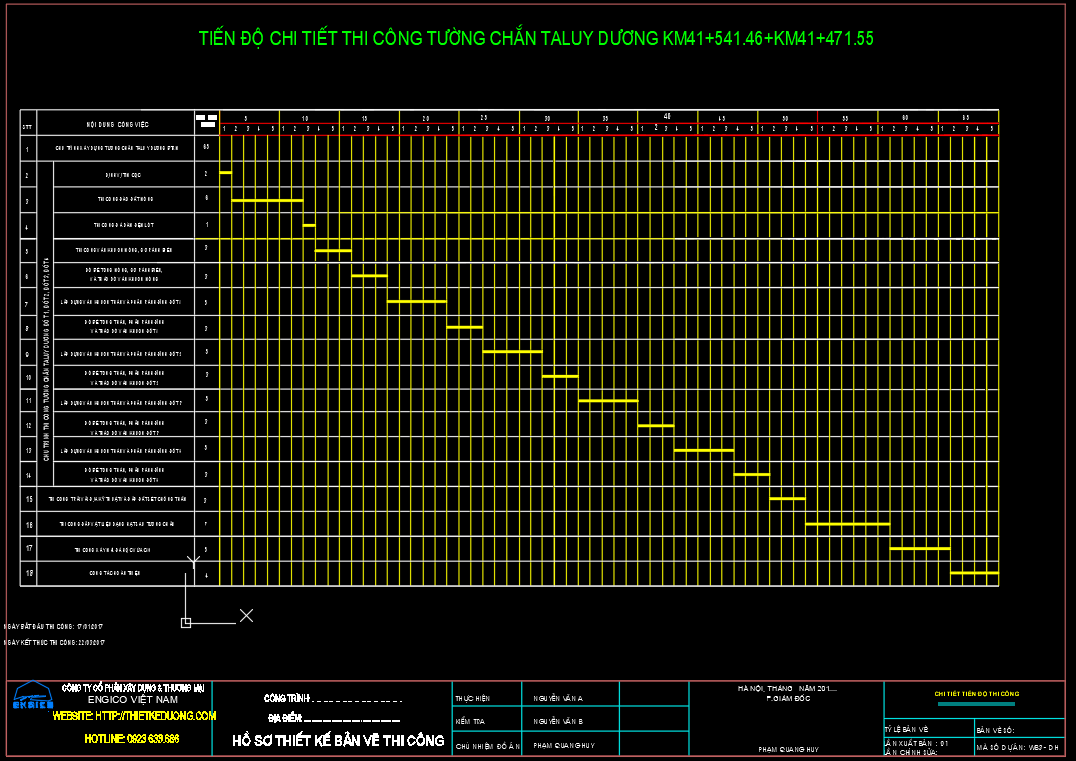Click the day 40 timeline header
Image resolution: width=1076 pixels, height=761 pixels.
point(667,116)
